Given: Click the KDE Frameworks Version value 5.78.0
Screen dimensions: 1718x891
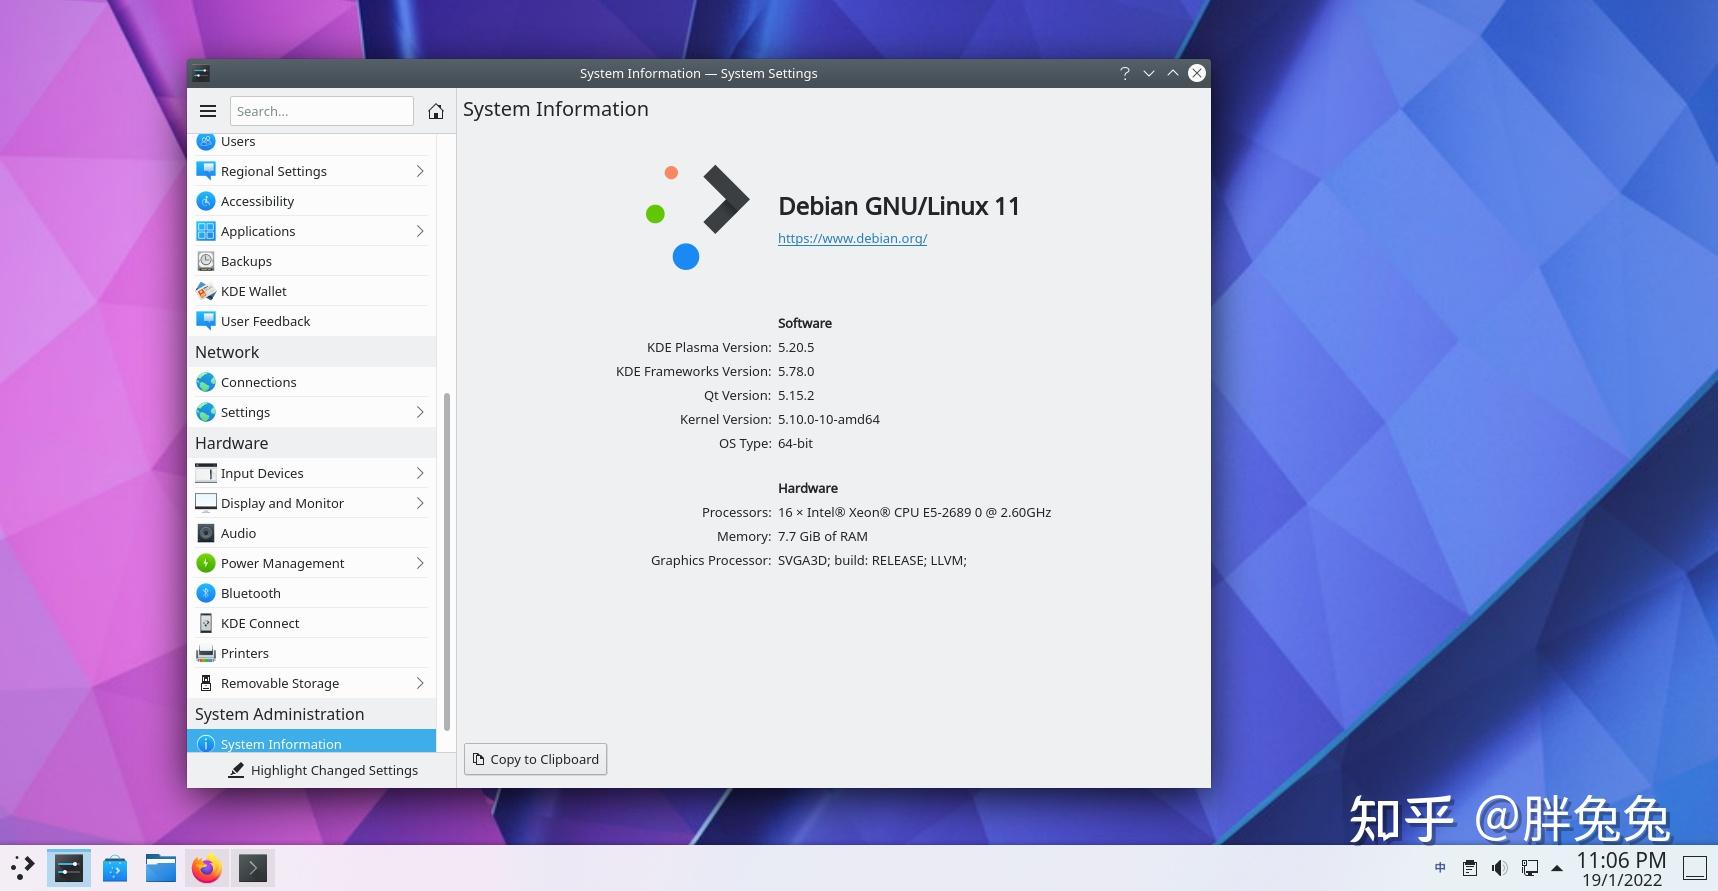Looking at the screenshot, I should coord(796,371).
